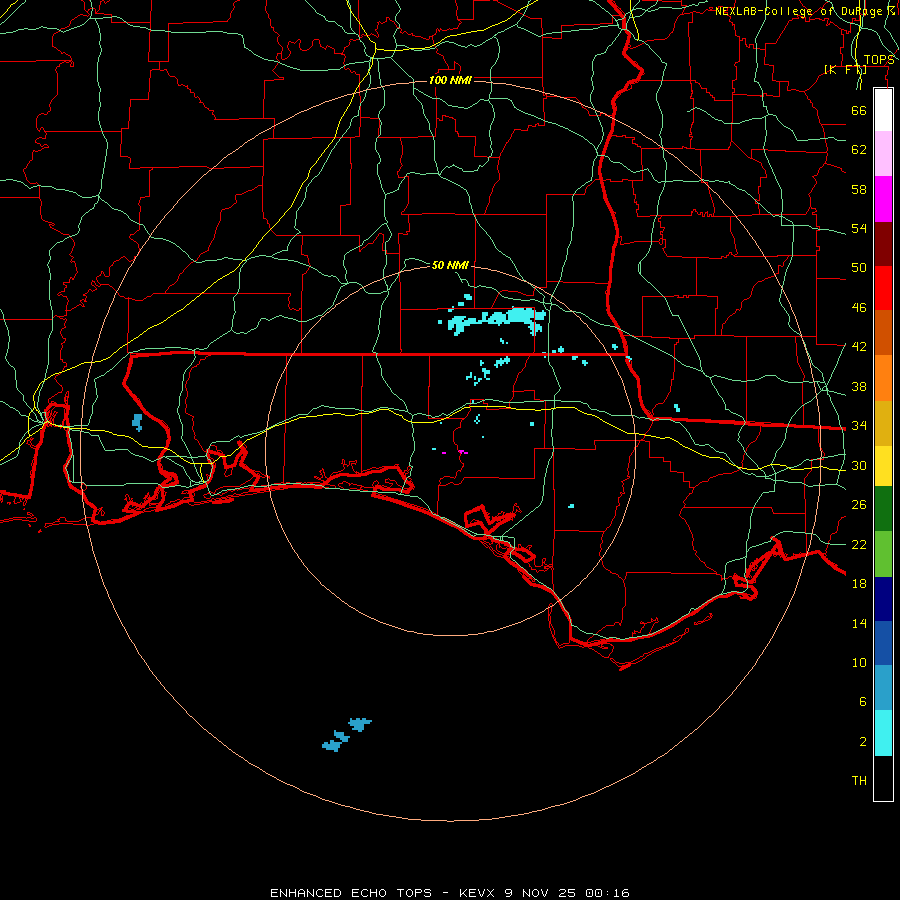900x900 pixels.
Task: Click the white swatch beside 66
Action: (x=883, y=110)
